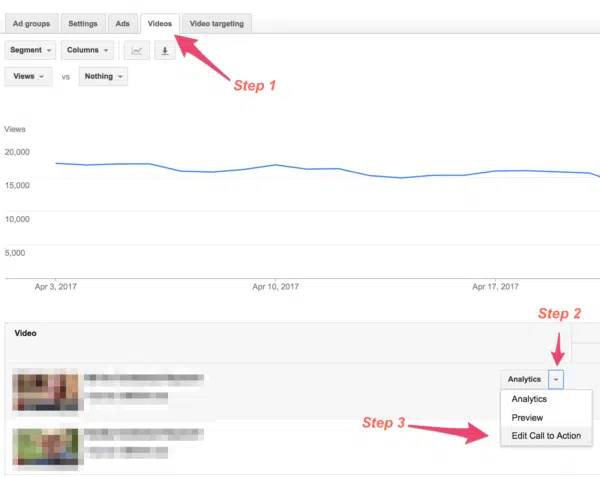Select the Videos tab
Viewport: 600px width, 477px height.
(158, 22)
